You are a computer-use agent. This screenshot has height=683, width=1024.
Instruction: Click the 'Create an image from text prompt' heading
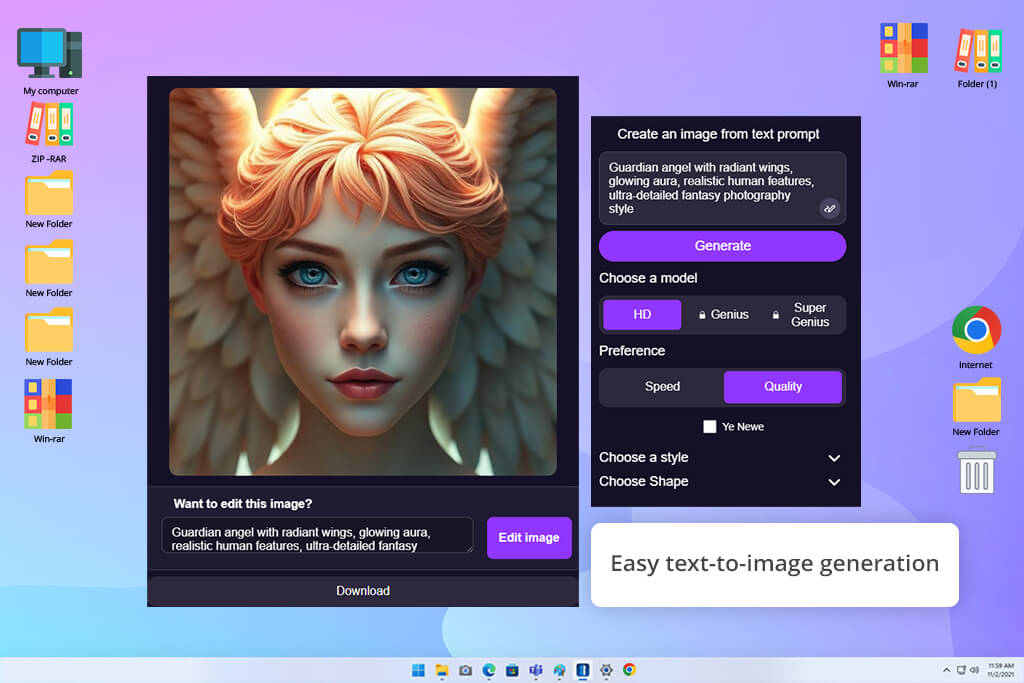tap(718, 134)
